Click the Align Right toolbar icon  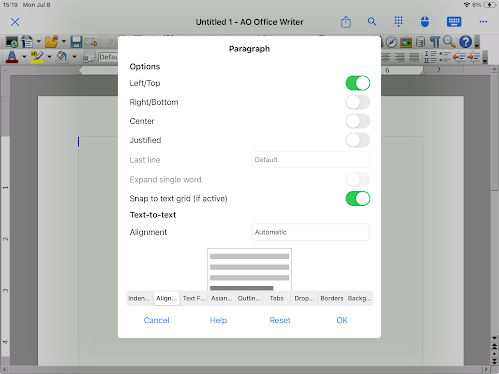click(x=400, y=57)
